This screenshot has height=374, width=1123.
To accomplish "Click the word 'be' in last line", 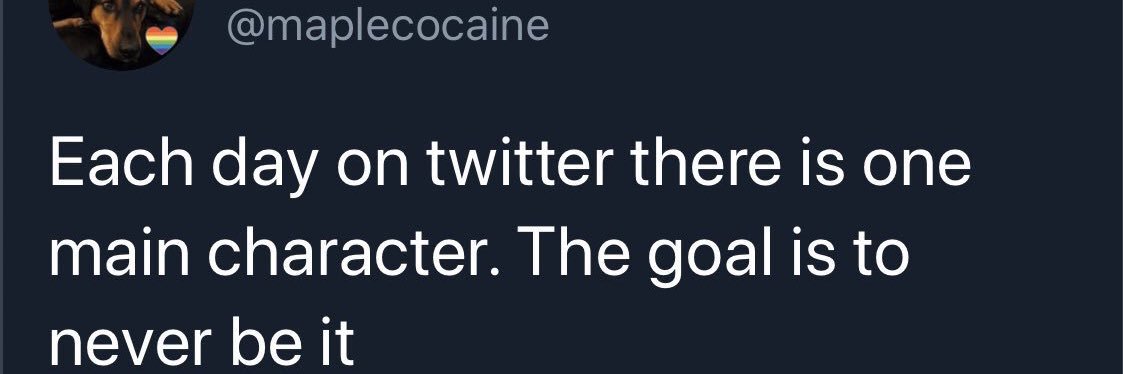I will click(265, 344).
